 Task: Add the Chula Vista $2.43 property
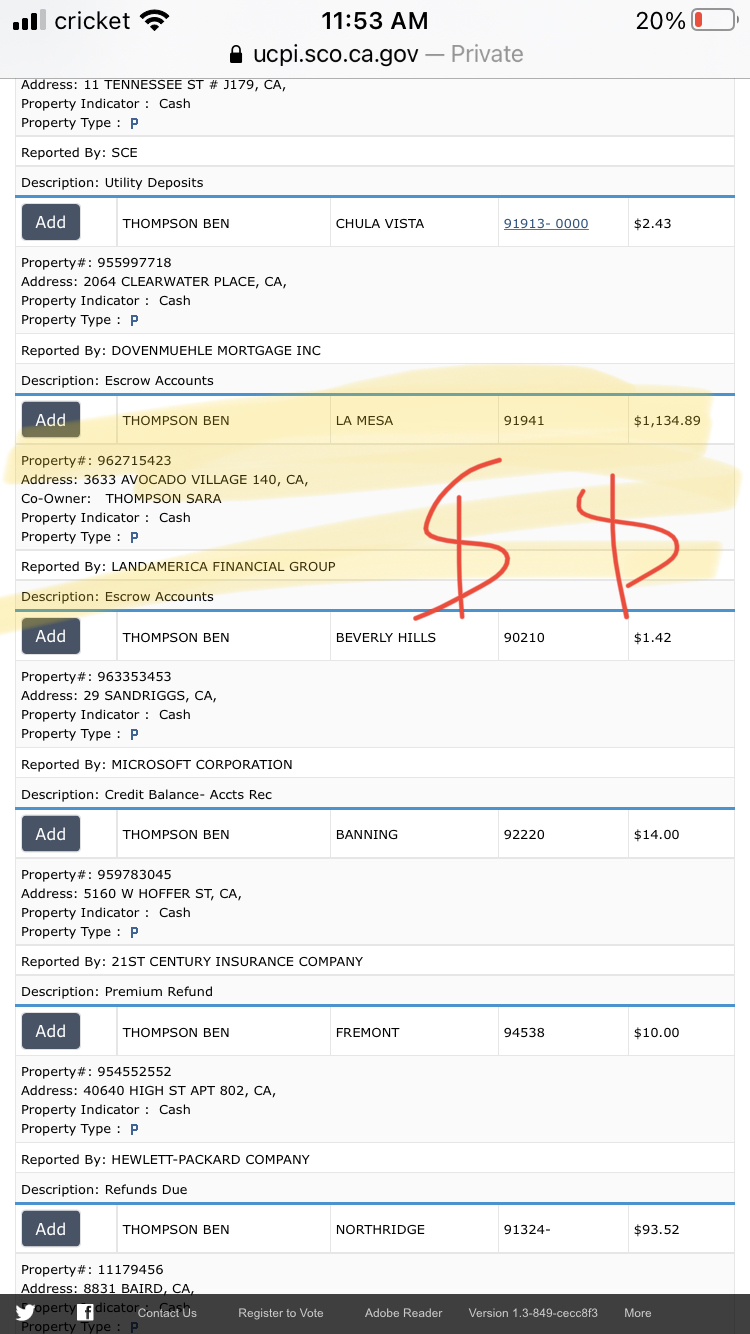[51, 222]
